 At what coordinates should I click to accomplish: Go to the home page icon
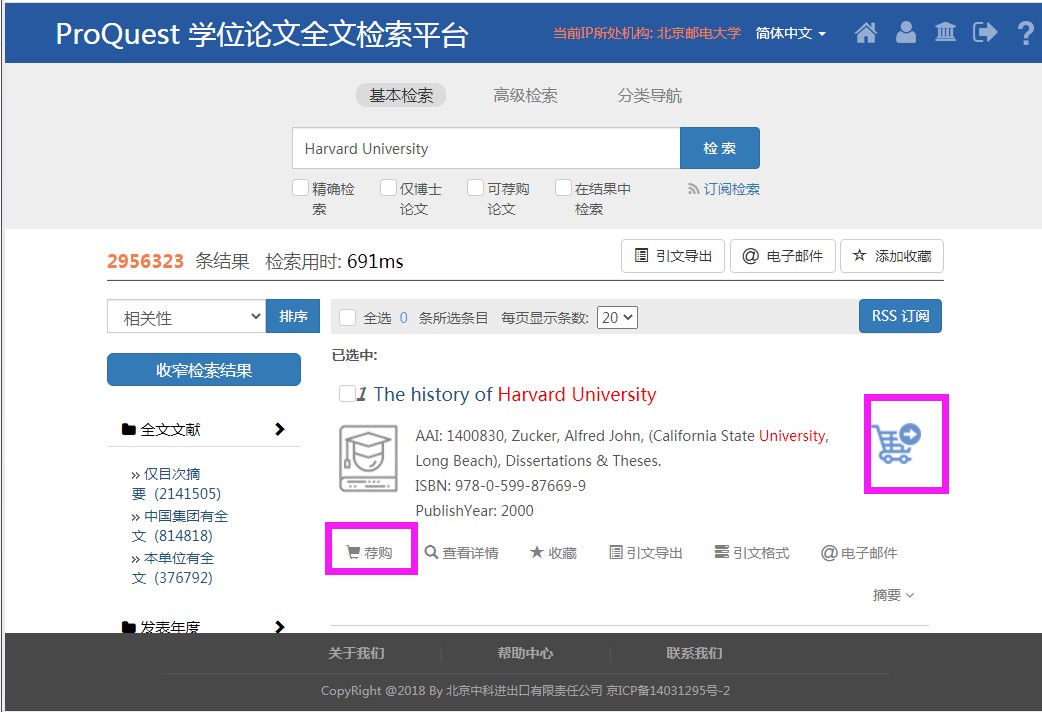tap(866, 33)
